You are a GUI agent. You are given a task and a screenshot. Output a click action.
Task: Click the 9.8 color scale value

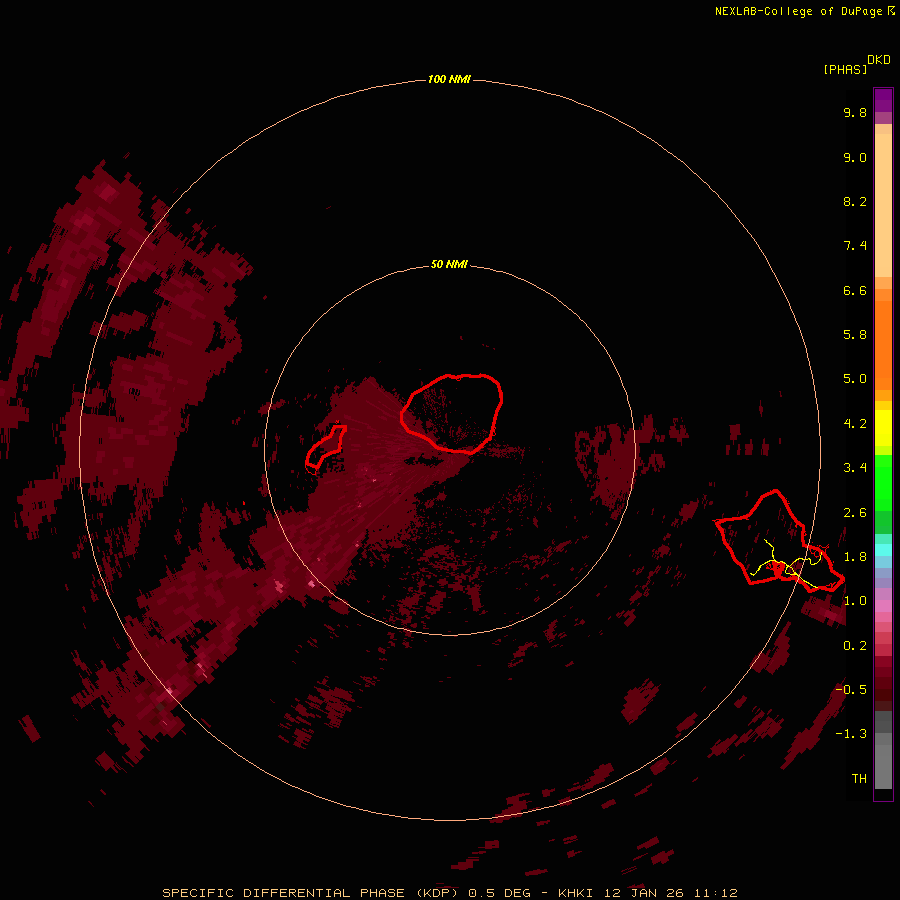click(x=855, y=112)
